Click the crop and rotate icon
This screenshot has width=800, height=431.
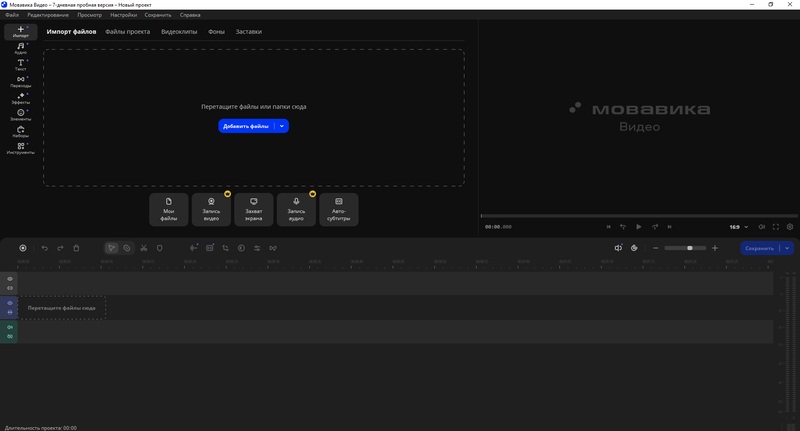226,248
